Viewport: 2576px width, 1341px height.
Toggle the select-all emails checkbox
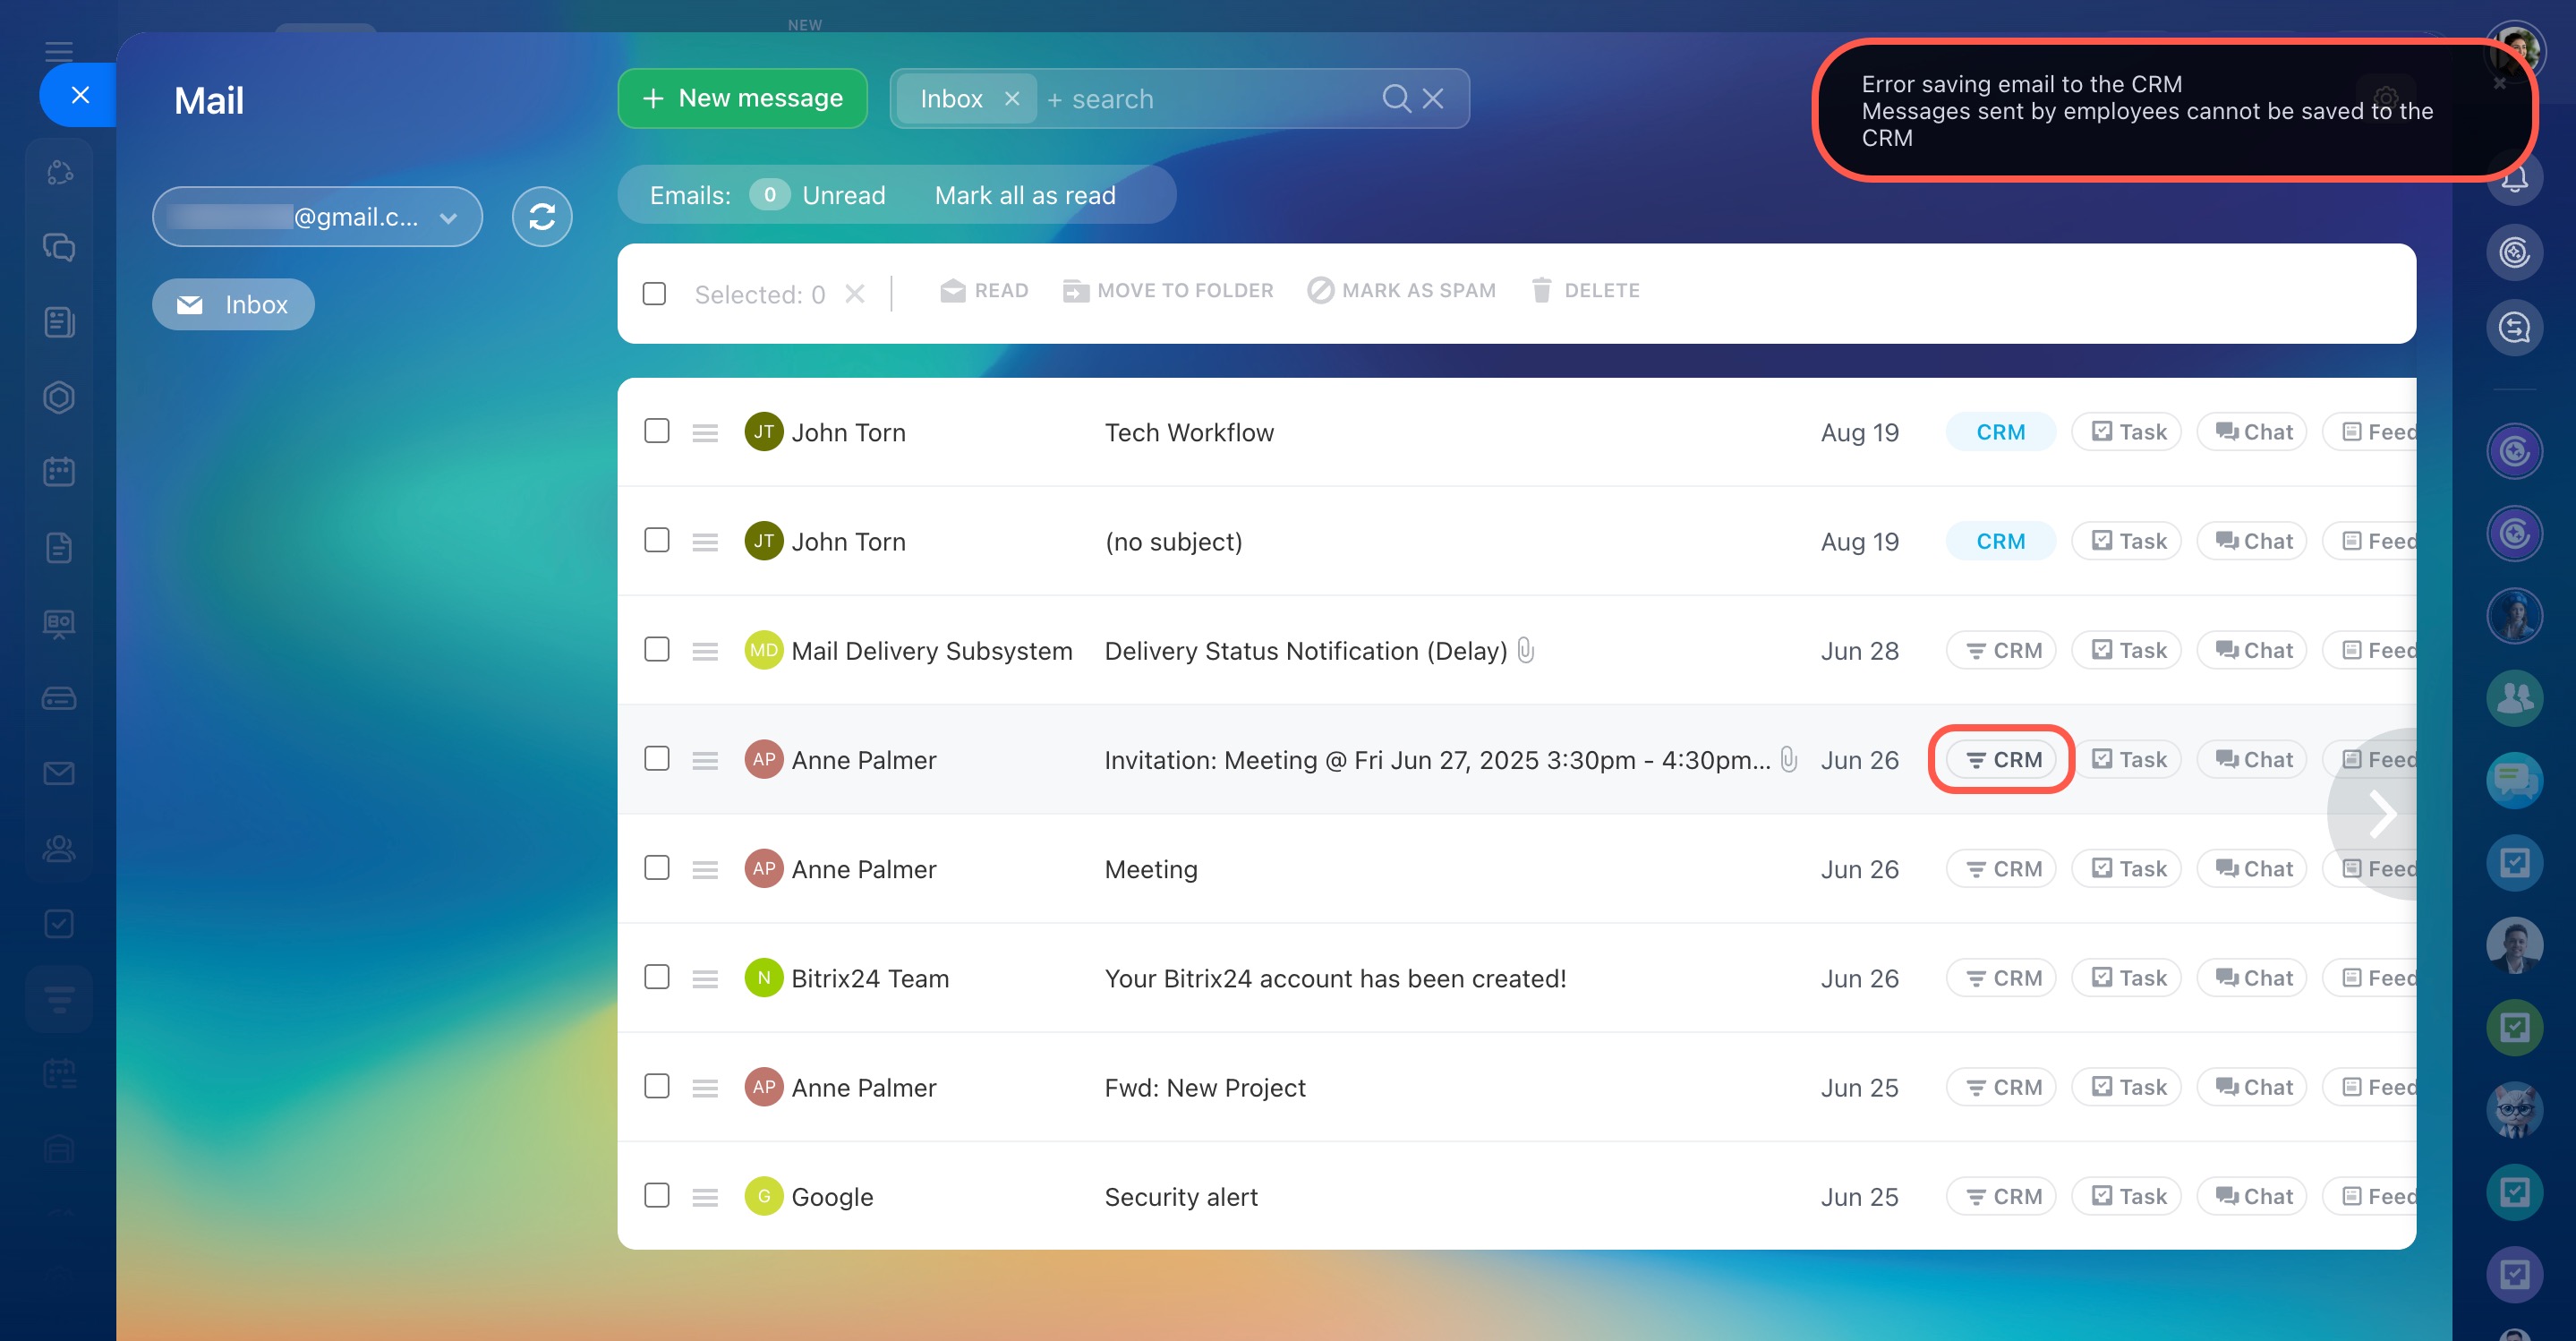pos(654,293)
